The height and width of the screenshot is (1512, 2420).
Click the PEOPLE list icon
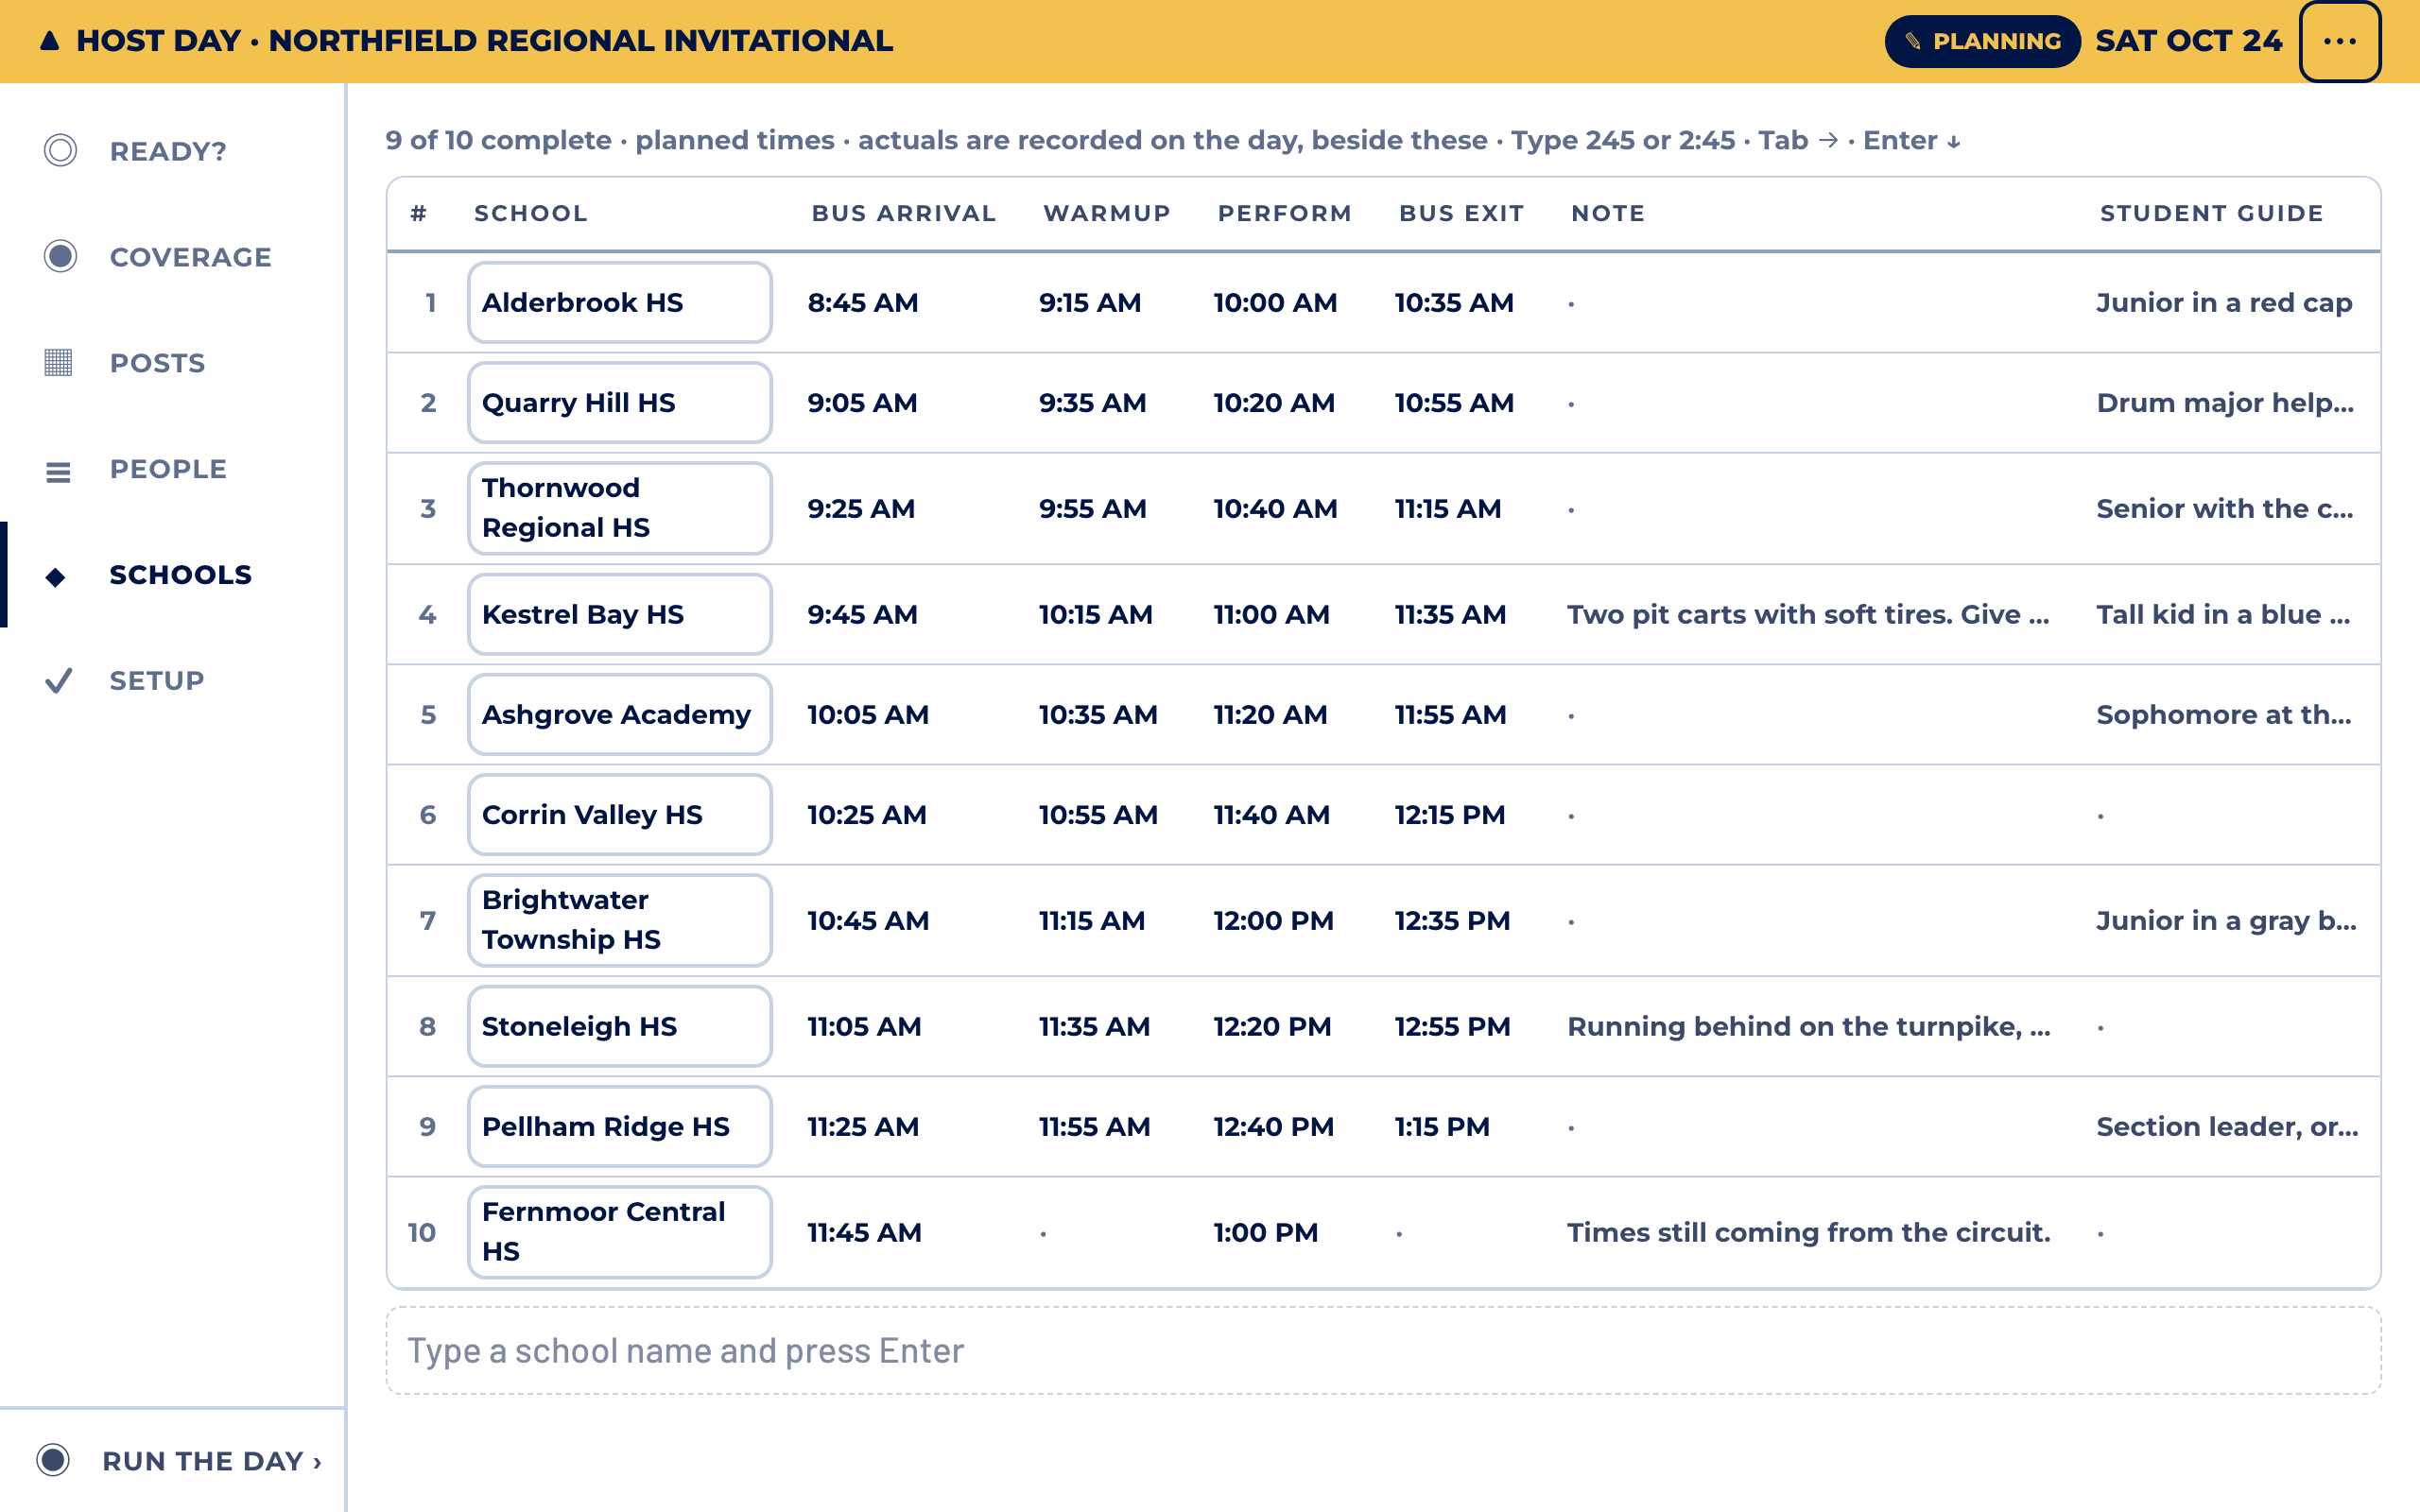click(x=59, y=471)
